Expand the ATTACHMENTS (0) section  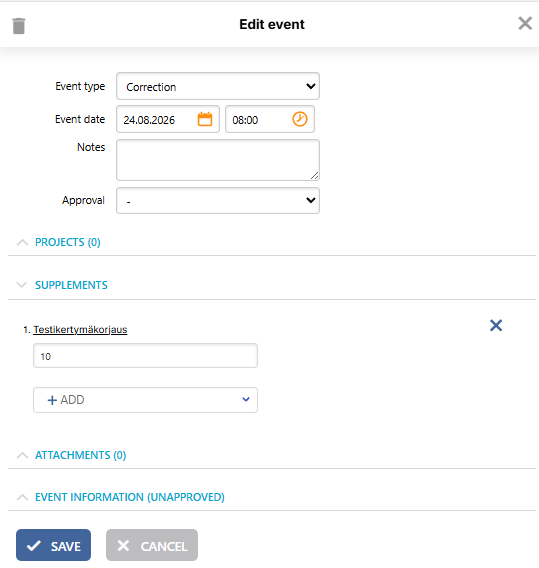click(80, 455)
